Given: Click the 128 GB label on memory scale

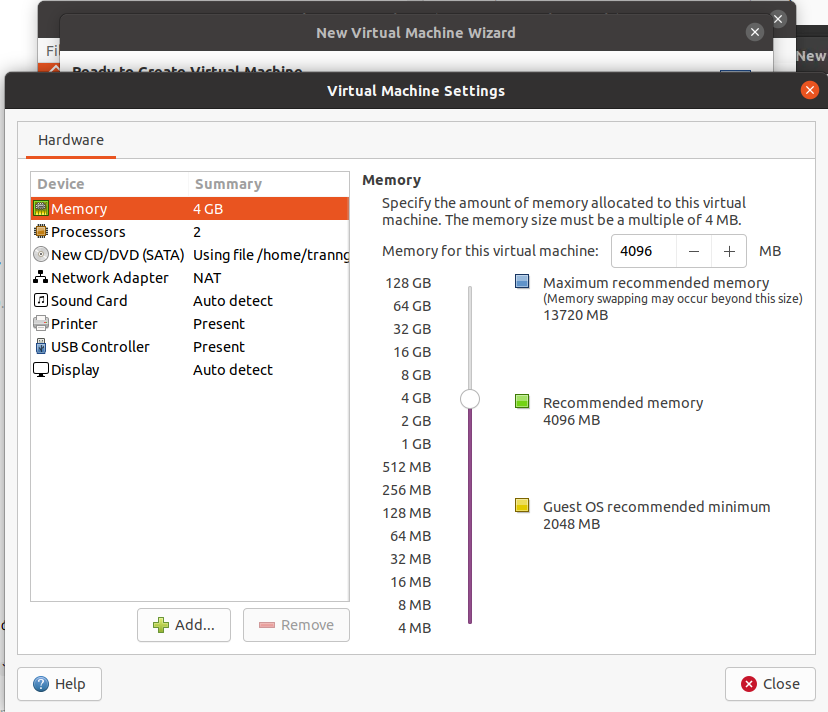Looking at the screenshot, I should tap(408, 283).
